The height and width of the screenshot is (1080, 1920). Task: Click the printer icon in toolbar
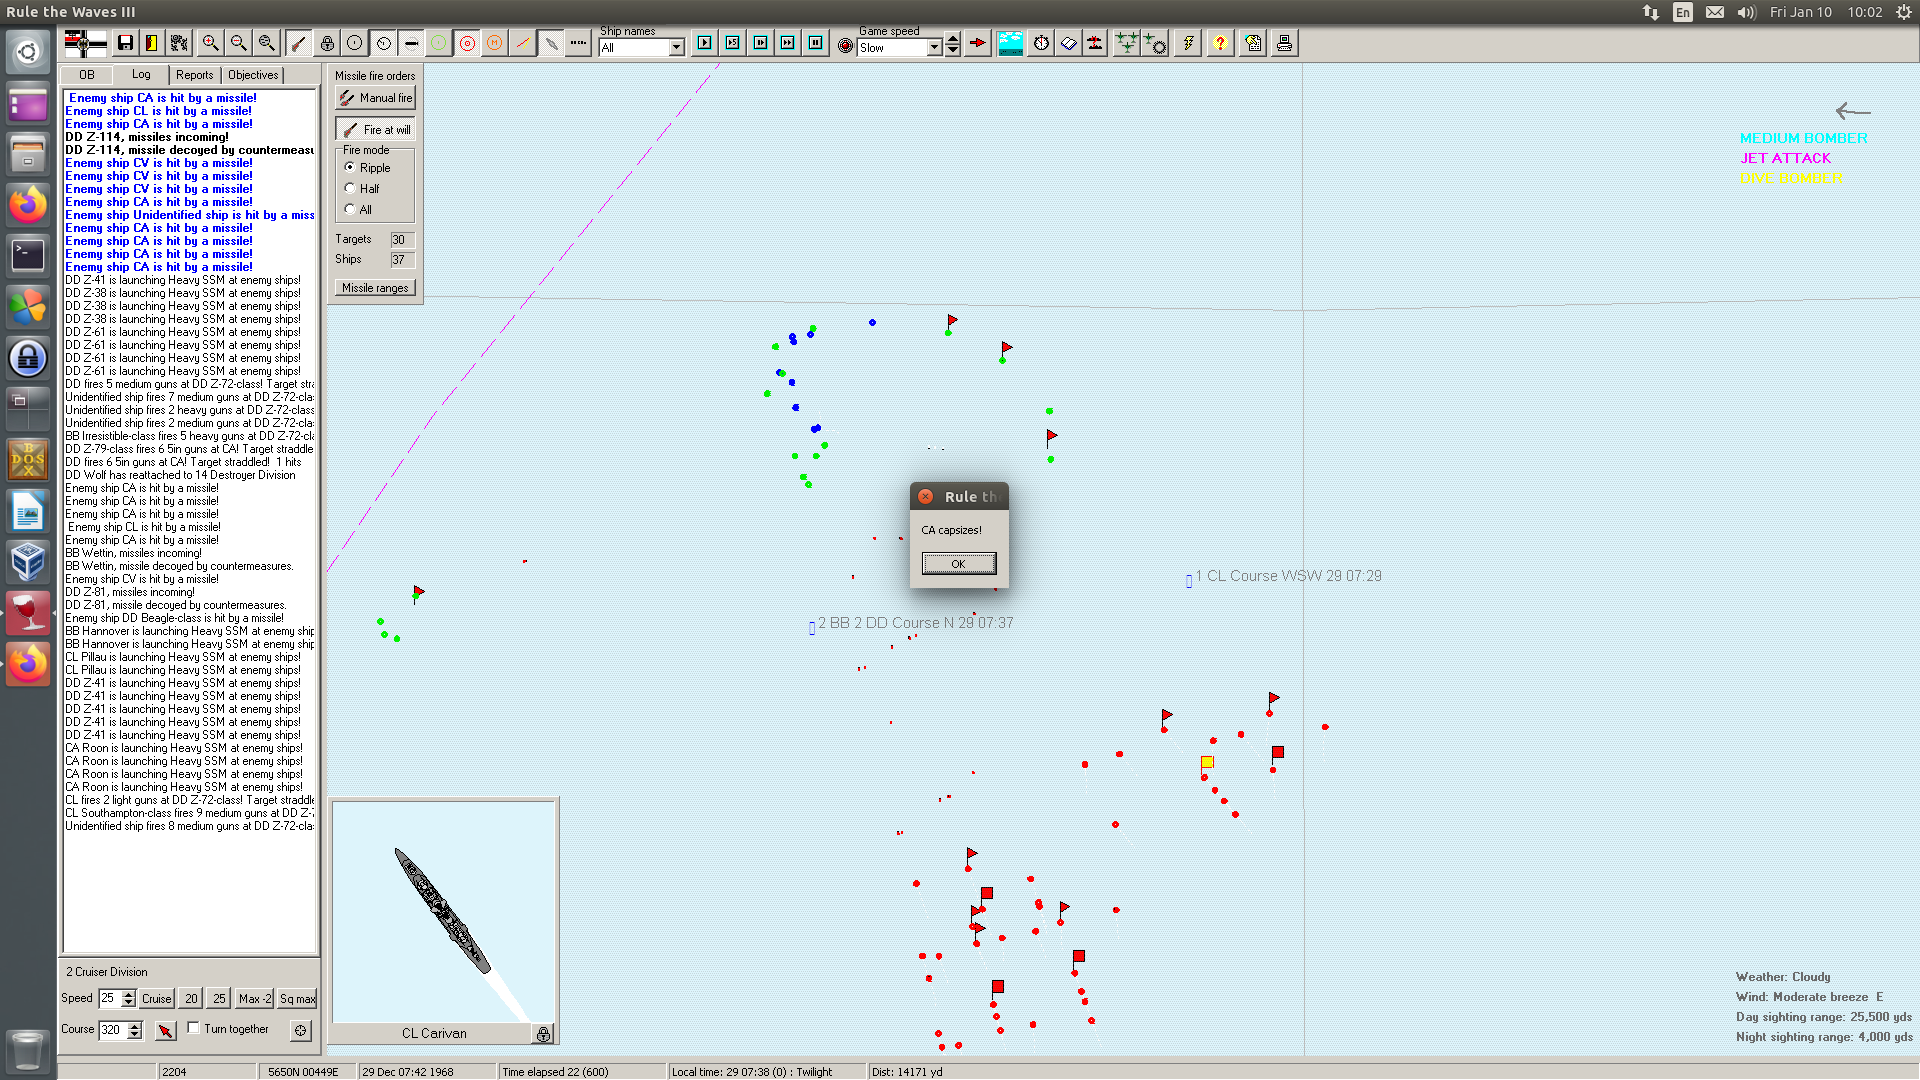tap(1284, 43)
